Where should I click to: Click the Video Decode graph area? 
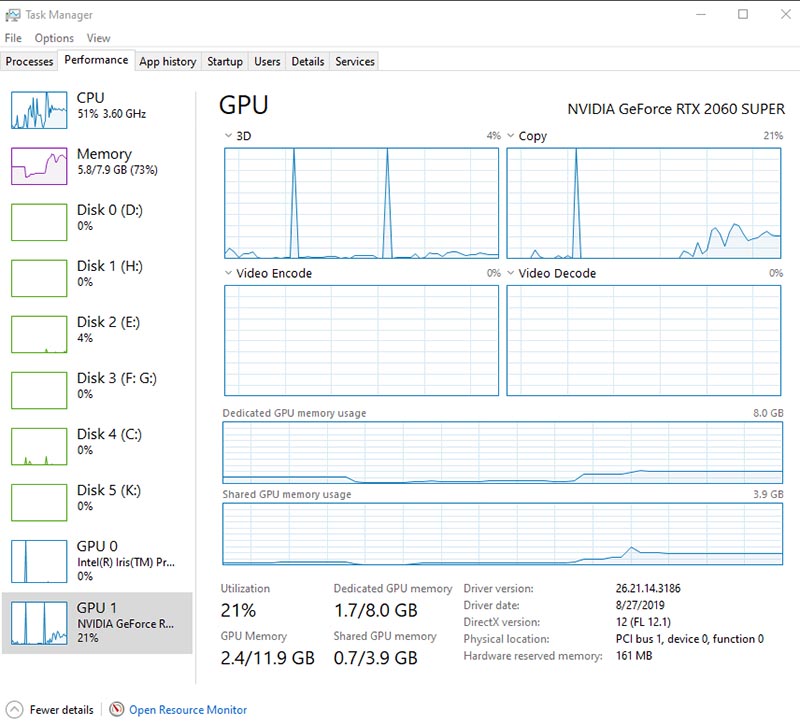coord(644,340)
